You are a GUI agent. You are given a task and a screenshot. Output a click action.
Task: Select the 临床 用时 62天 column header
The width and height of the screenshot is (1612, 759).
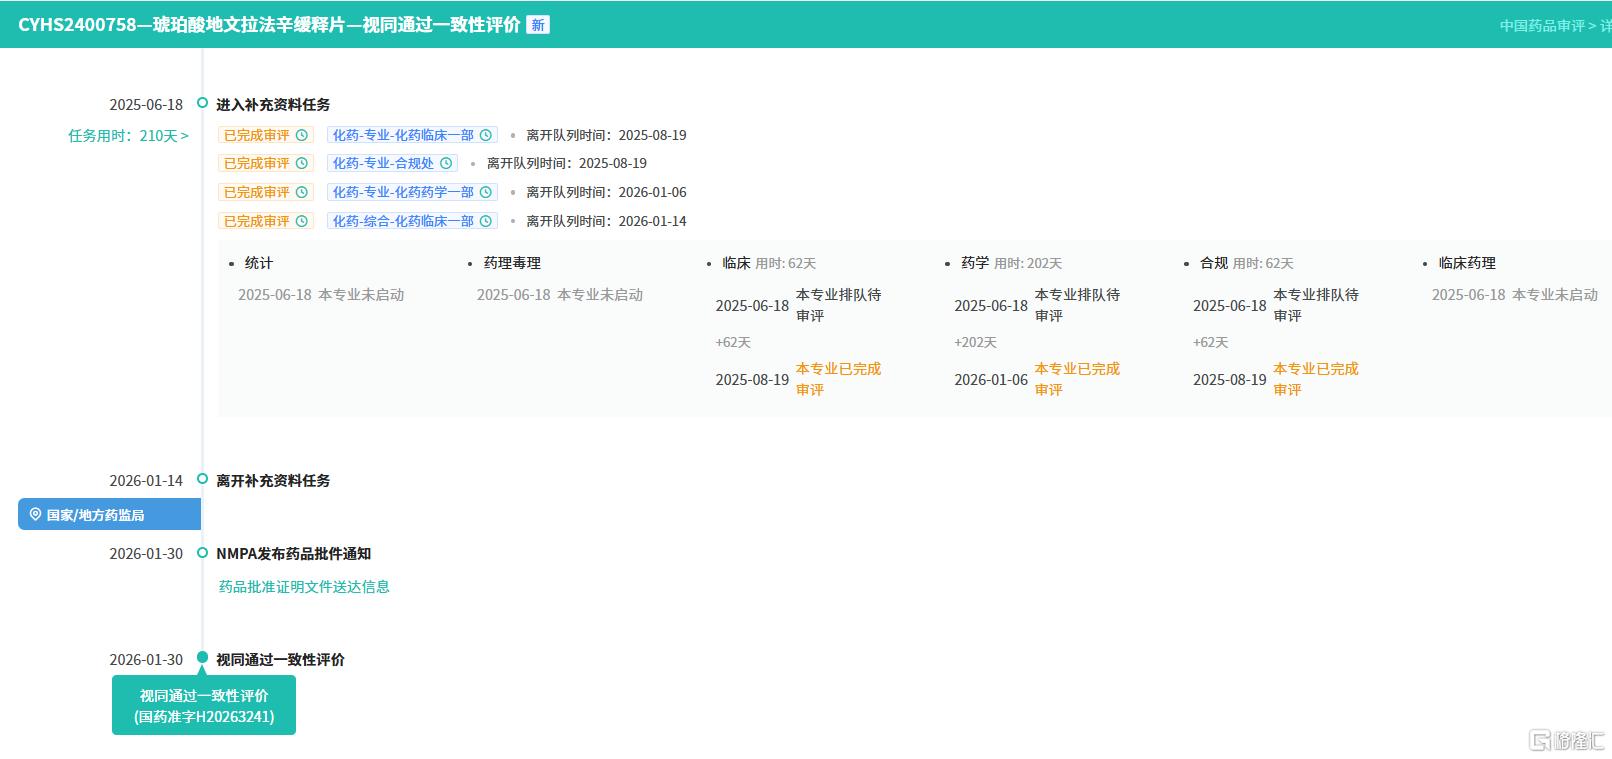768,263
